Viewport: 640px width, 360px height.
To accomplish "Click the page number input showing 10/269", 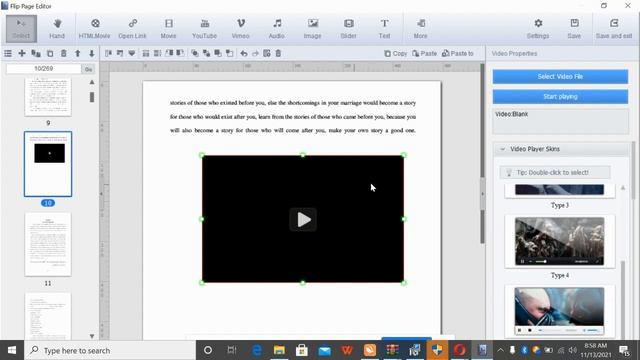I will pos(44,69).
